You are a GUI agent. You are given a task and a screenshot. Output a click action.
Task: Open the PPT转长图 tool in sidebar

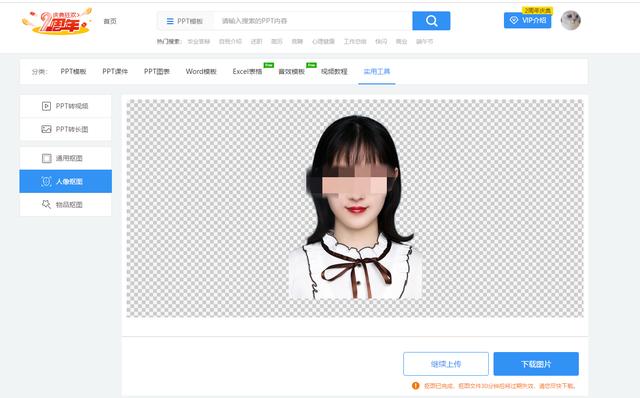(65, 129)
